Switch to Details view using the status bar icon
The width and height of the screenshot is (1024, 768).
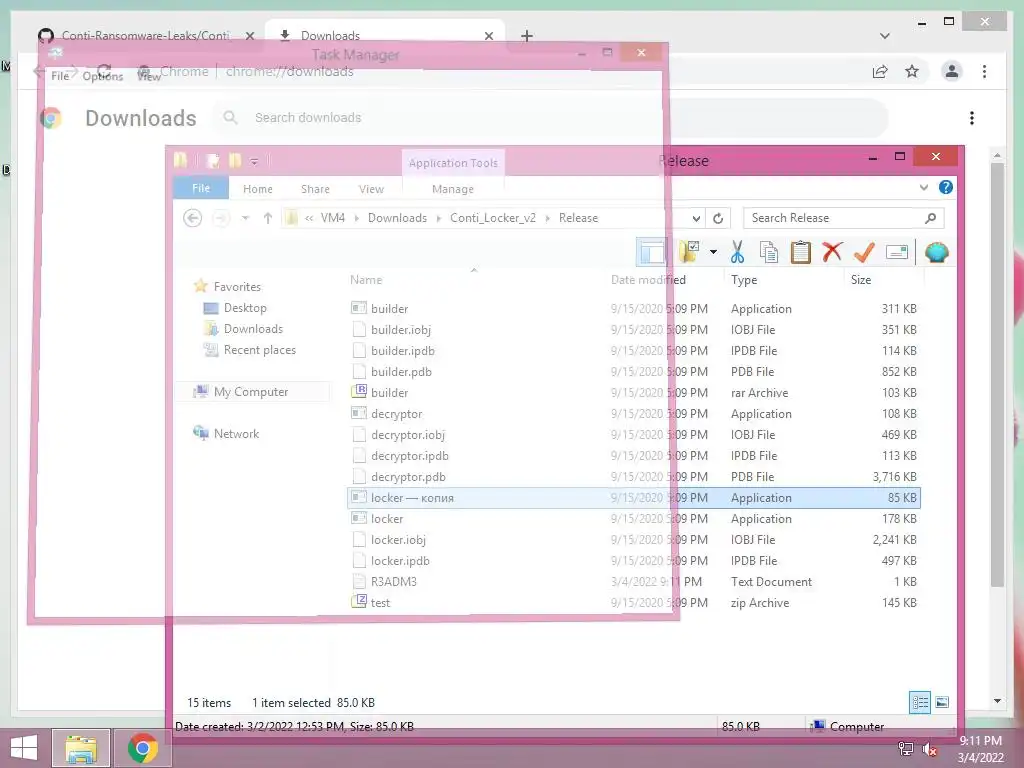point(920,703)
